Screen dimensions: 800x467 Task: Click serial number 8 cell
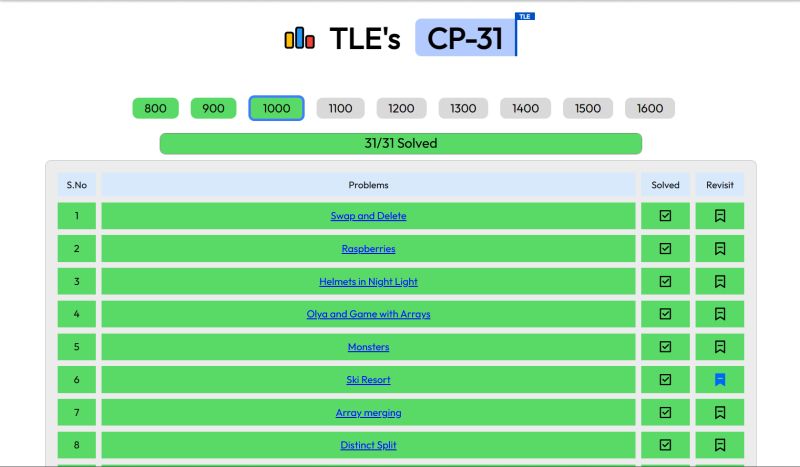coord(77,445)
